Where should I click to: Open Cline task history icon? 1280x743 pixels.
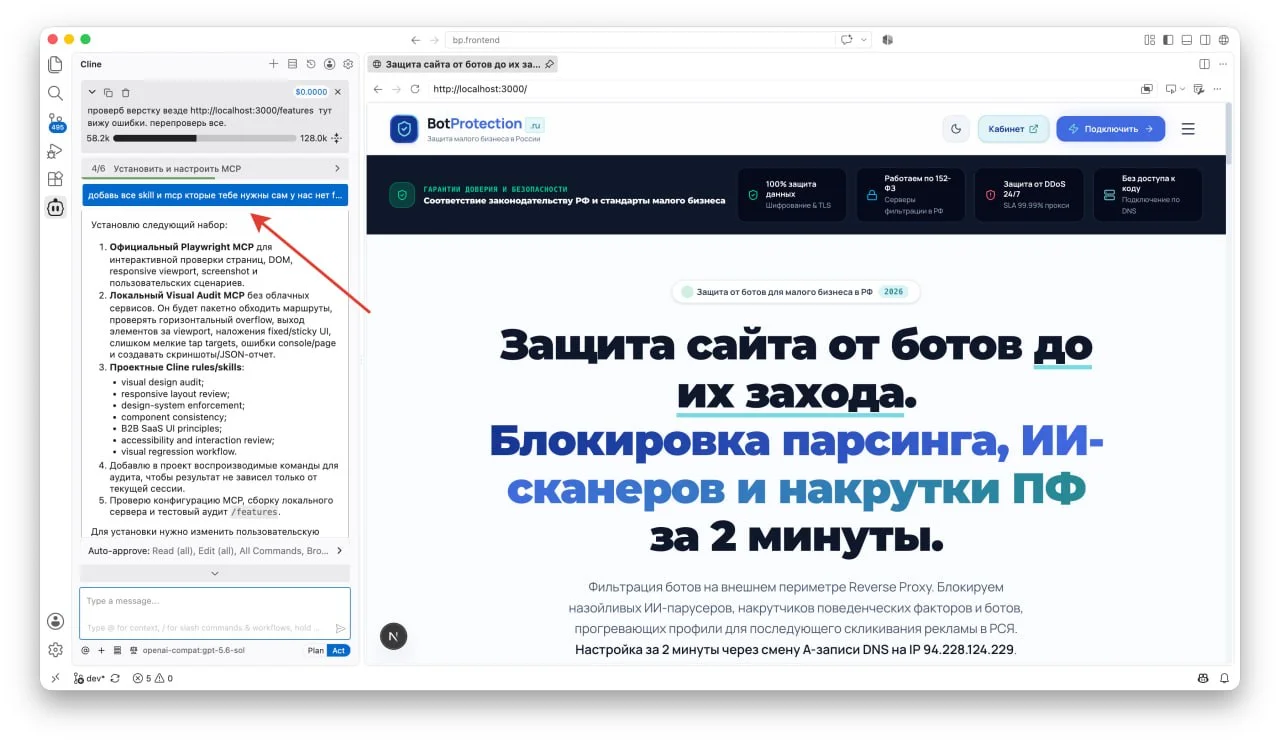pos(311,64)
